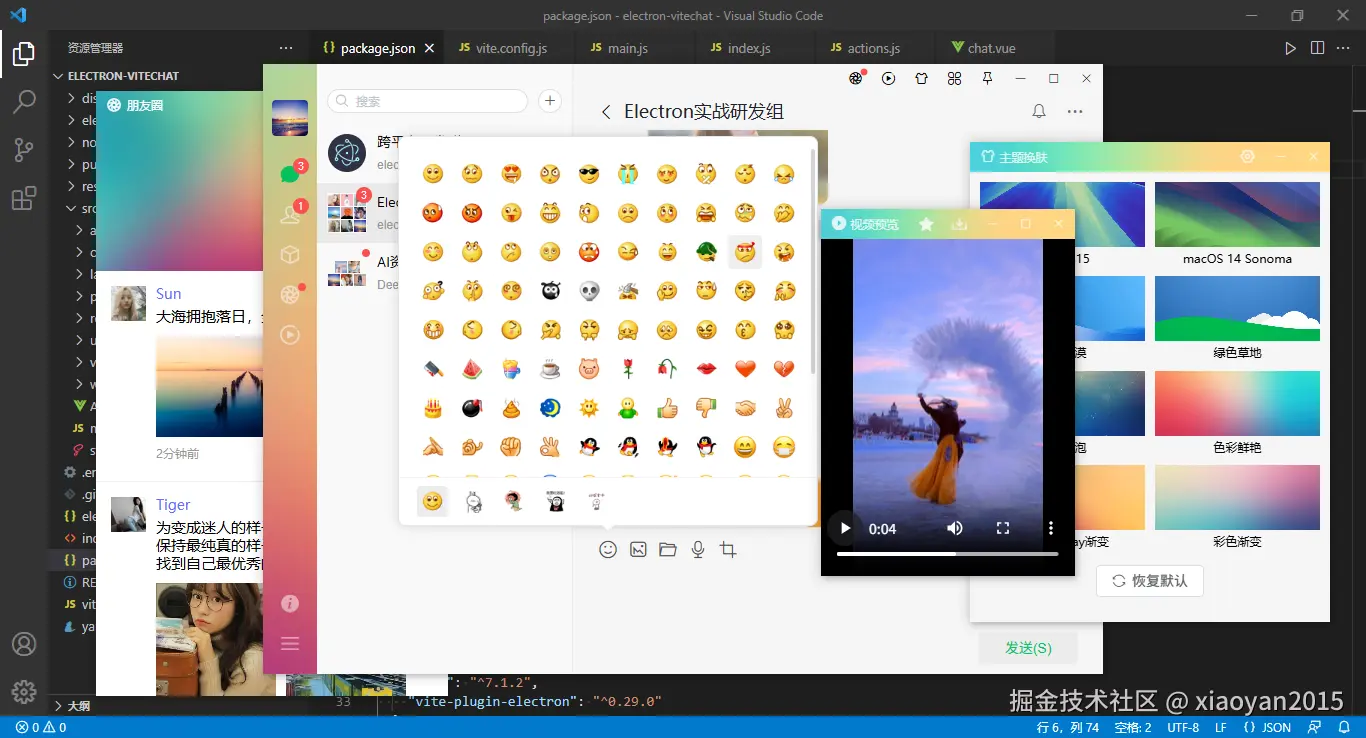
Task: Click JSON language mode in status bar
Action: point(1276,727)
